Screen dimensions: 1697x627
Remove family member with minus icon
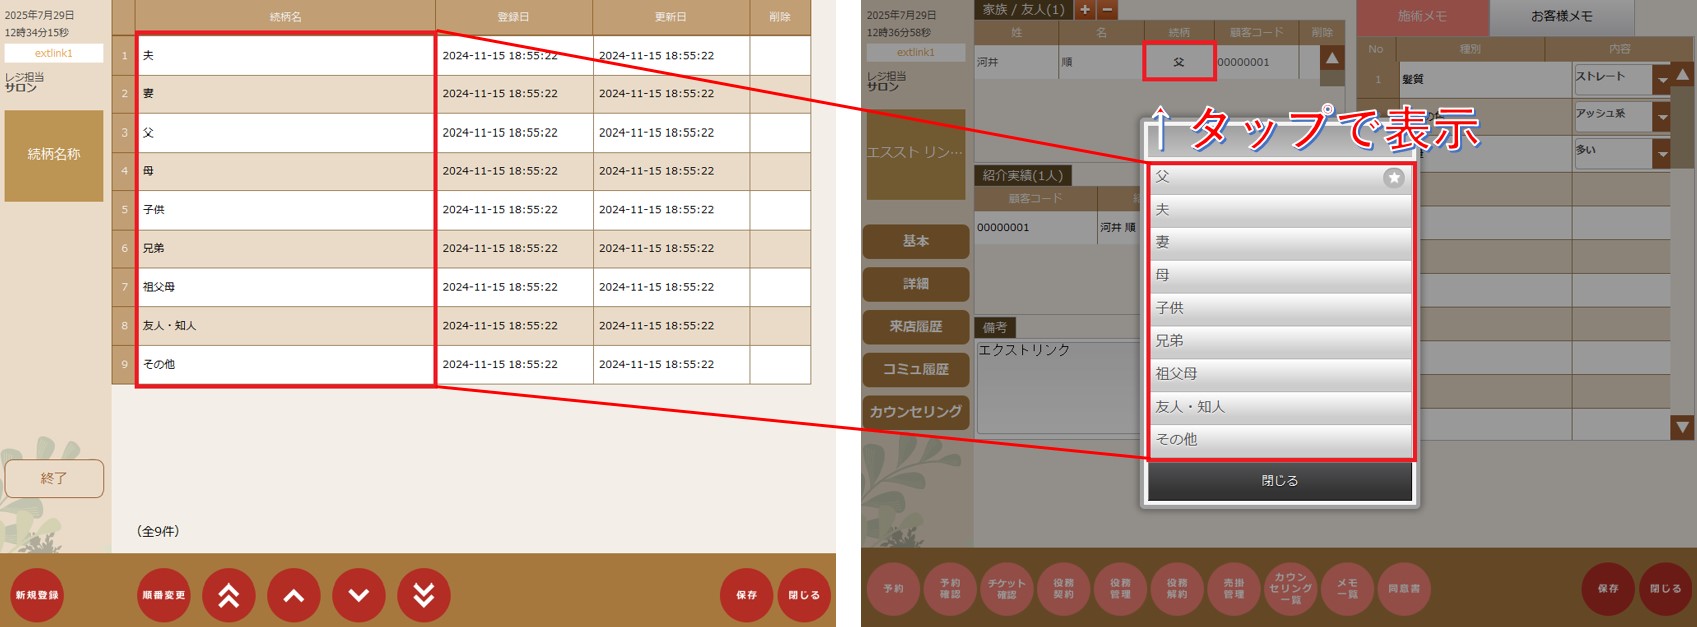tap(1107, 10)
